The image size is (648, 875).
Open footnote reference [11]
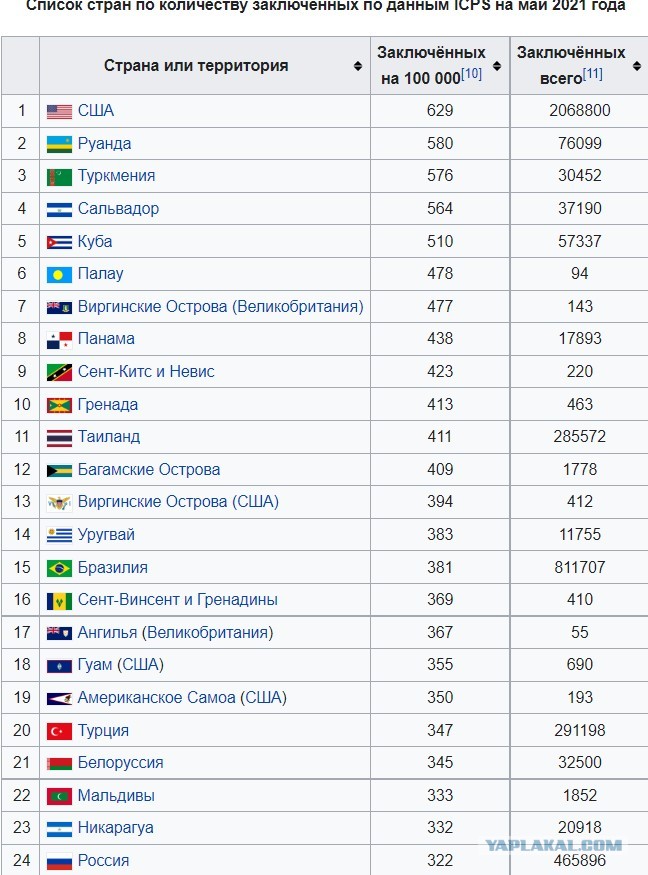(592, 74)
